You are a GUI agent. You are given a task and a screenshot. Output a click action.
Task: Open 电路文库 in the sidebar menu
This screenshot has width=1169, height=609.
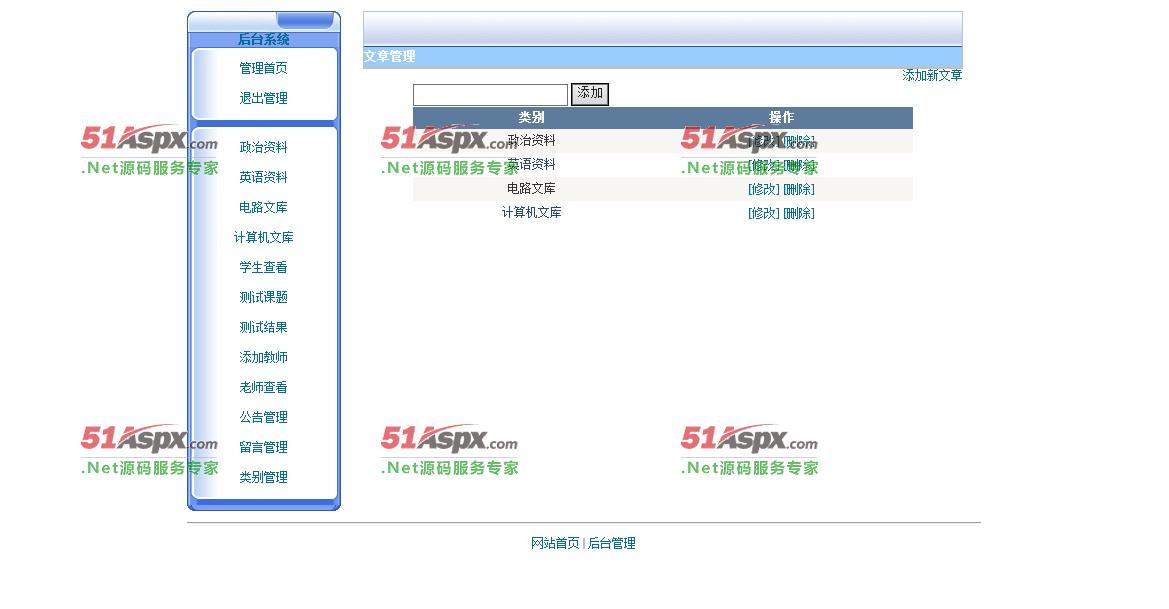click(263, 207)
